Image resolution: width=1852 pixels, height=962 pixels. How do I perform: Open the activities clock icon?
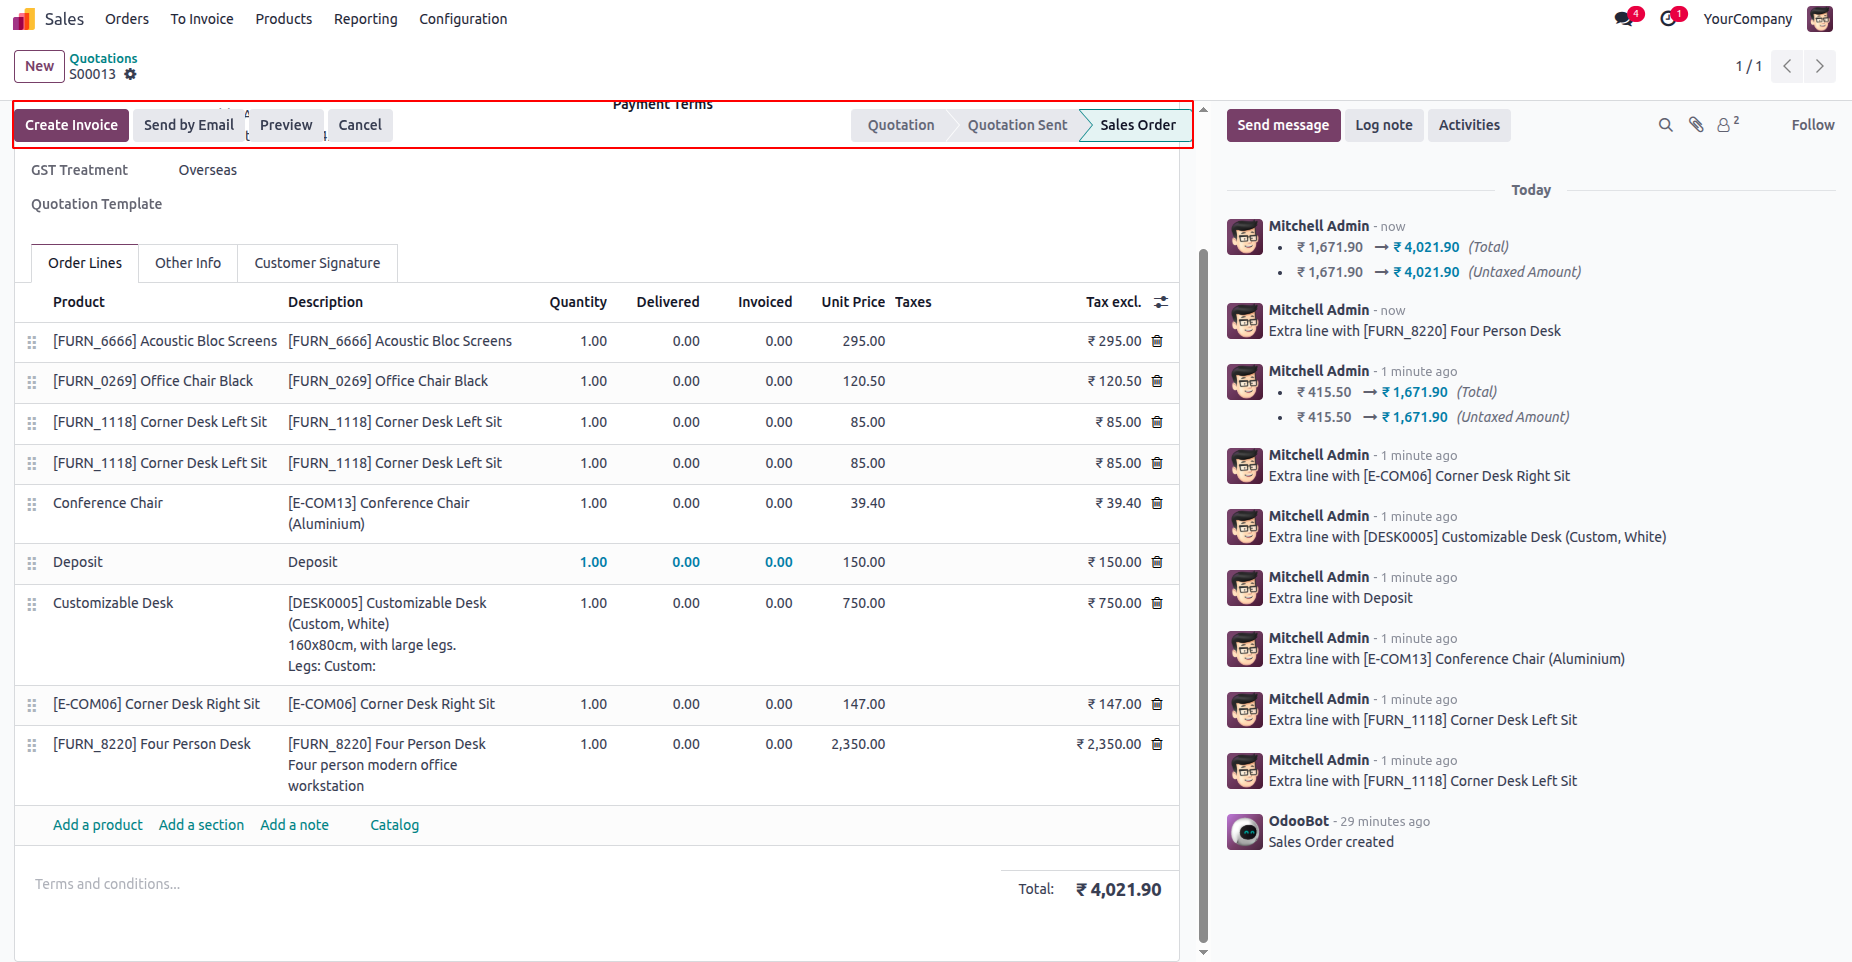coord(1668,19)
